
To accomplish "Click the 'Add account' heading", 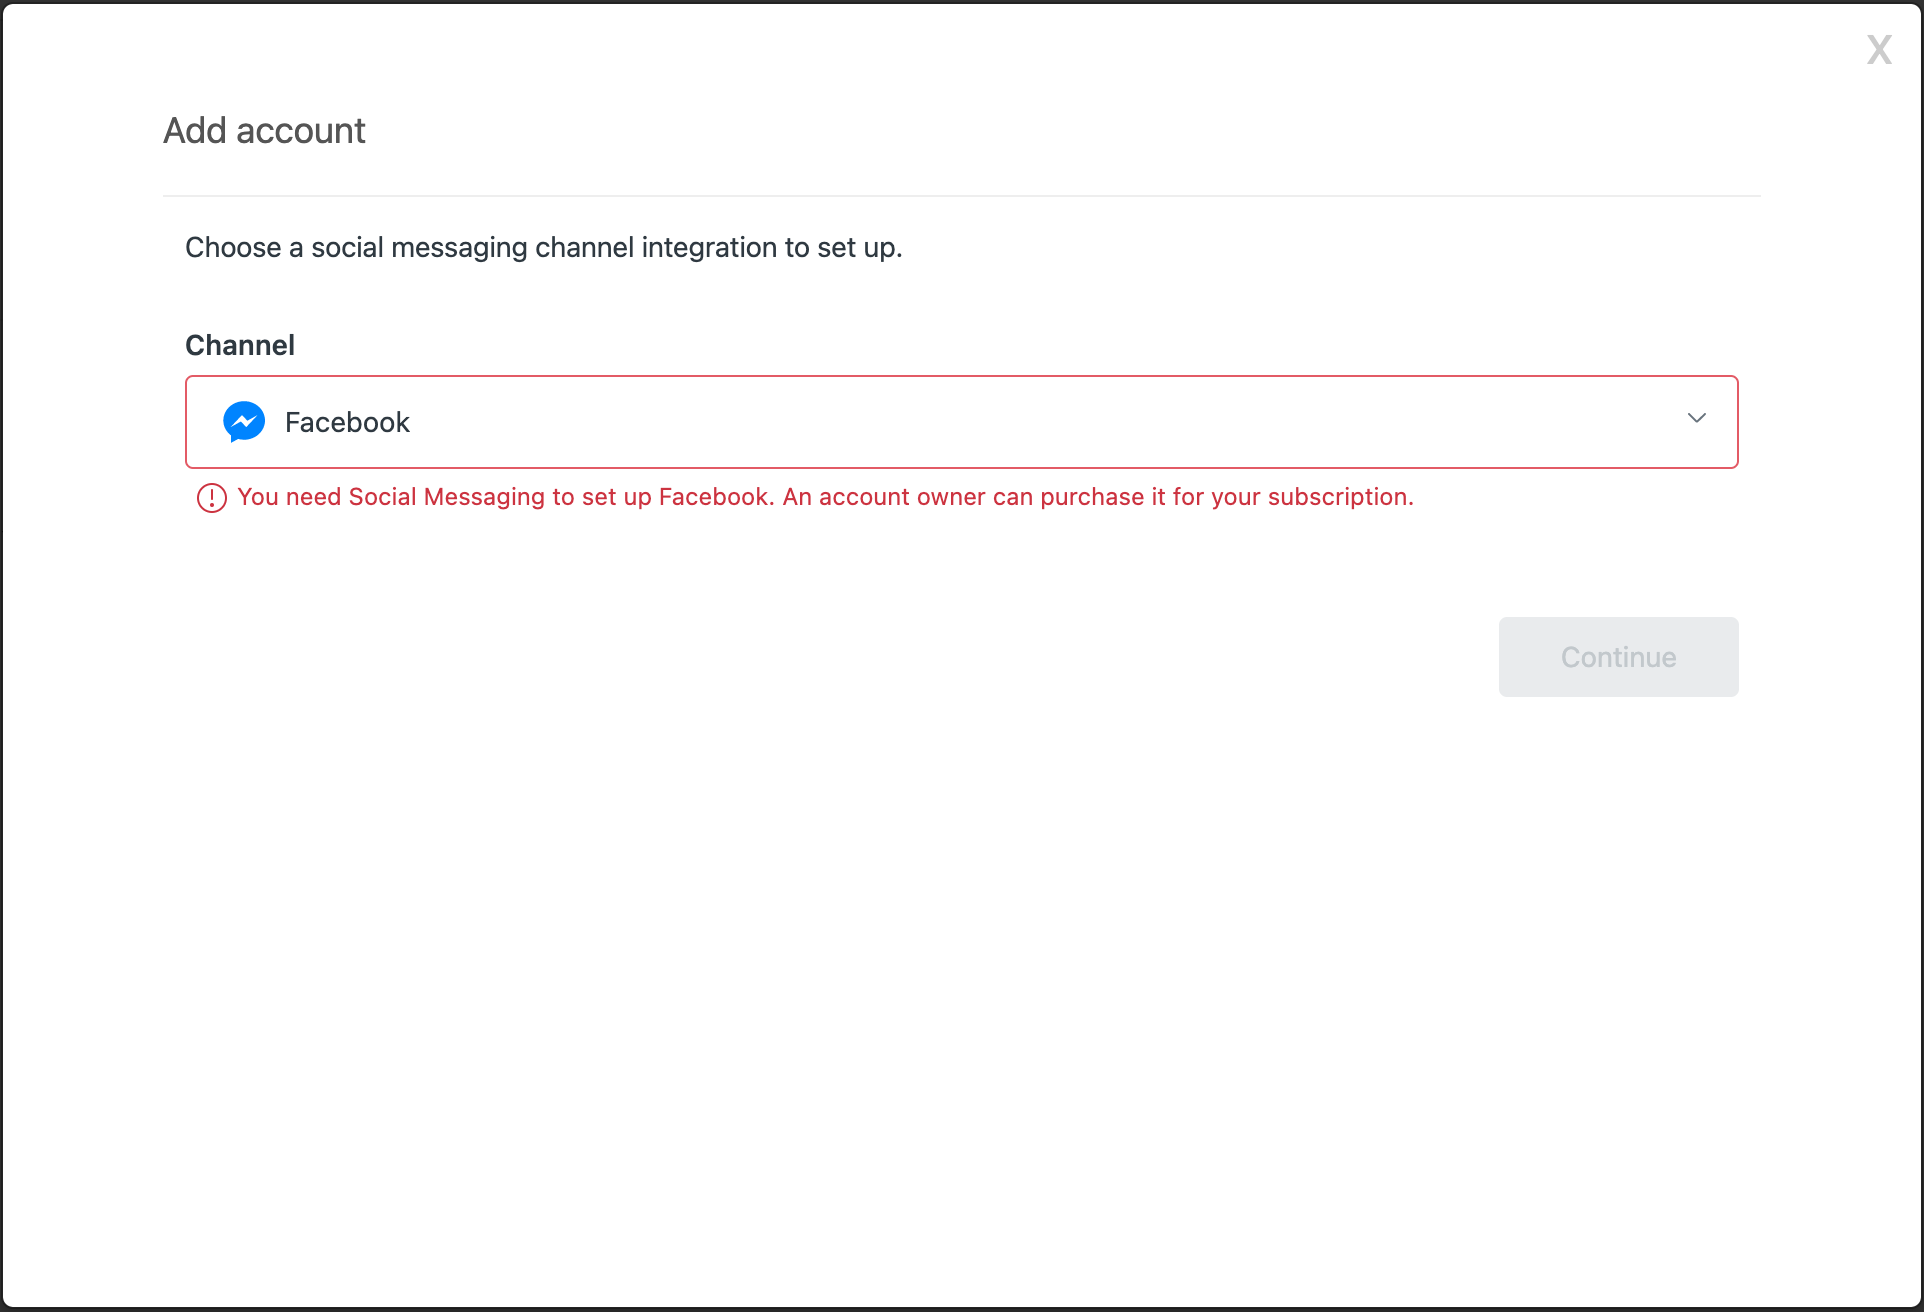I will [x=264, y=131].
